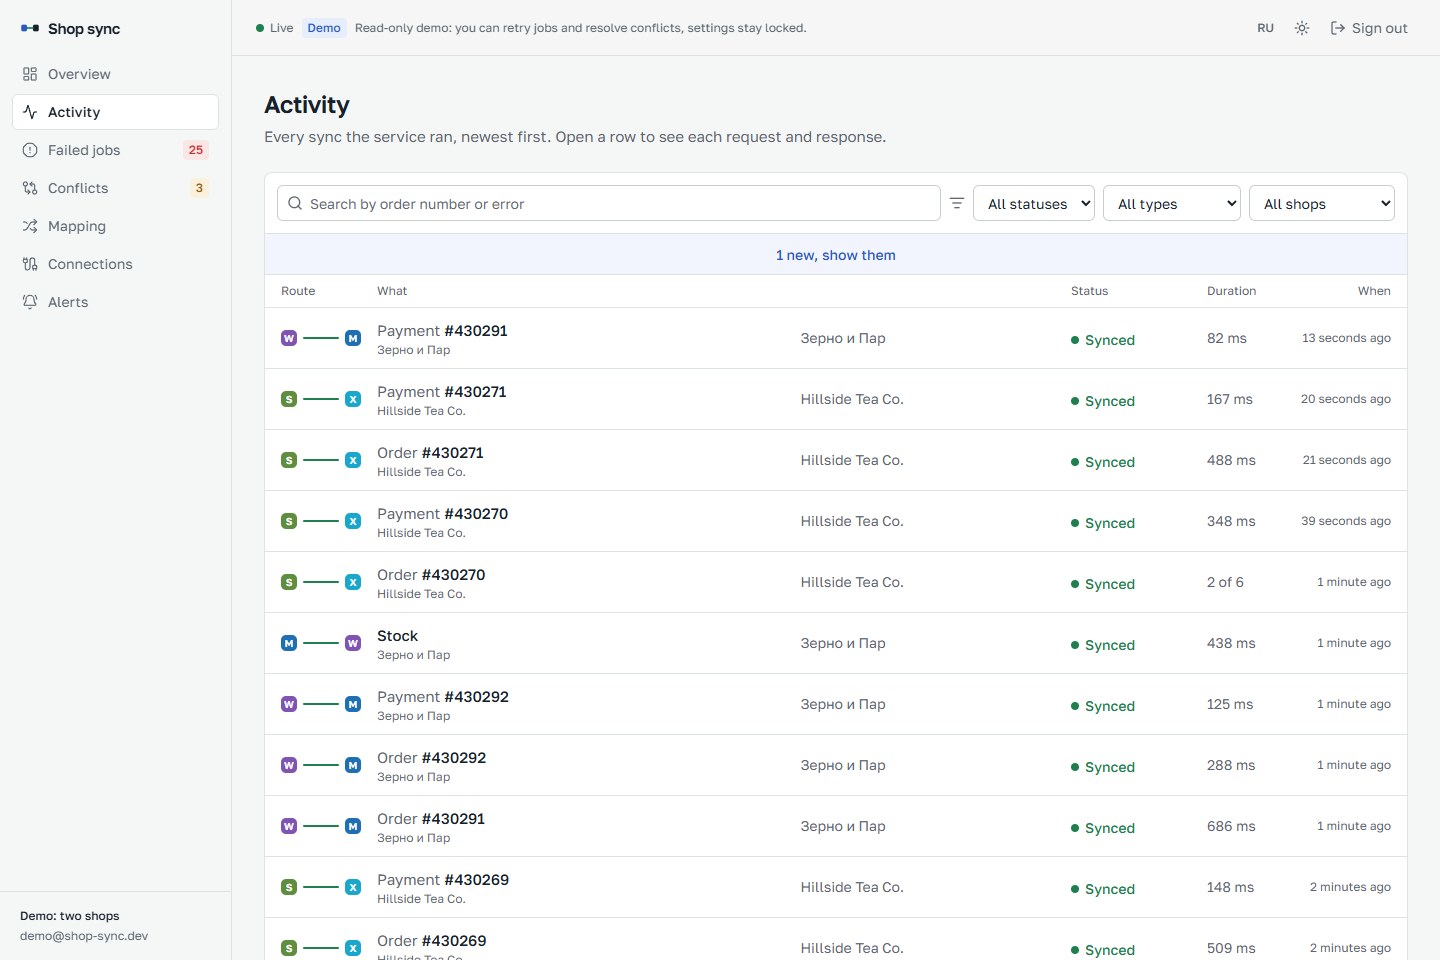This screenshot has width=1440, height=960.
Task: Open Overview from the sidebar
Action: tap(115, 74)
